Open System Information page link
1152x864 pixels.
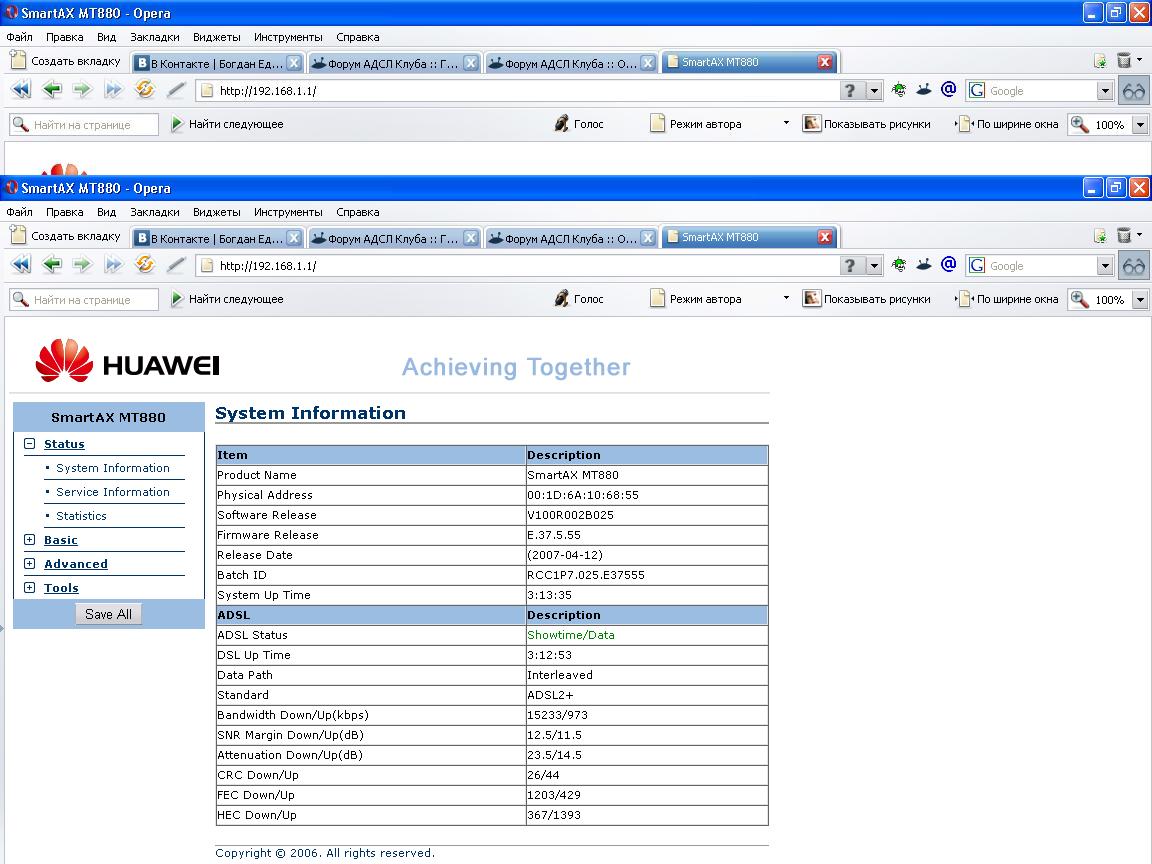pos(112,468)
